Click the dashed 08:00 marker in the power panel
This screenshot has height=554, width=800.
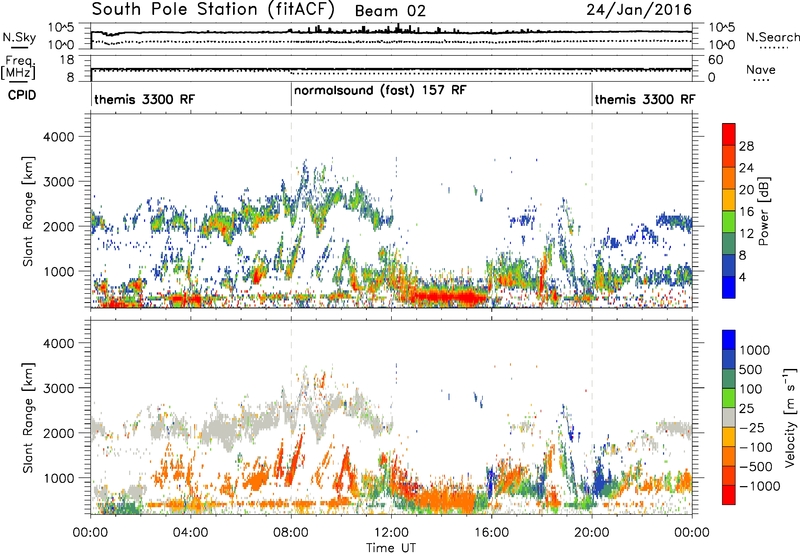[x=291, y=211]
